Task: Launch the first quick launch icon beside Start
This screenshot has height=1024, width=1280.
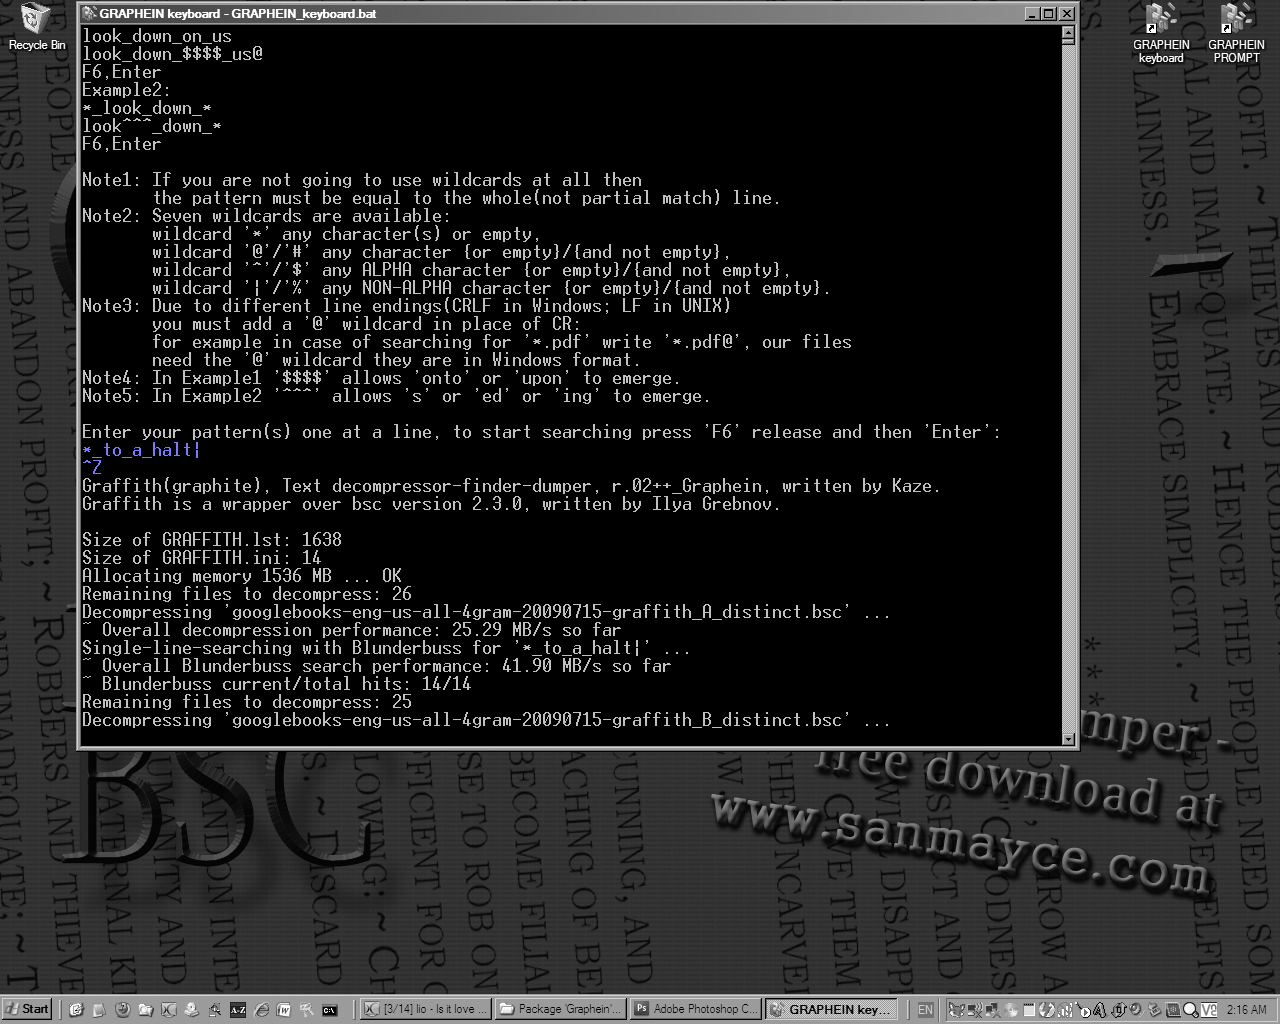Action: click(76, 1010)
